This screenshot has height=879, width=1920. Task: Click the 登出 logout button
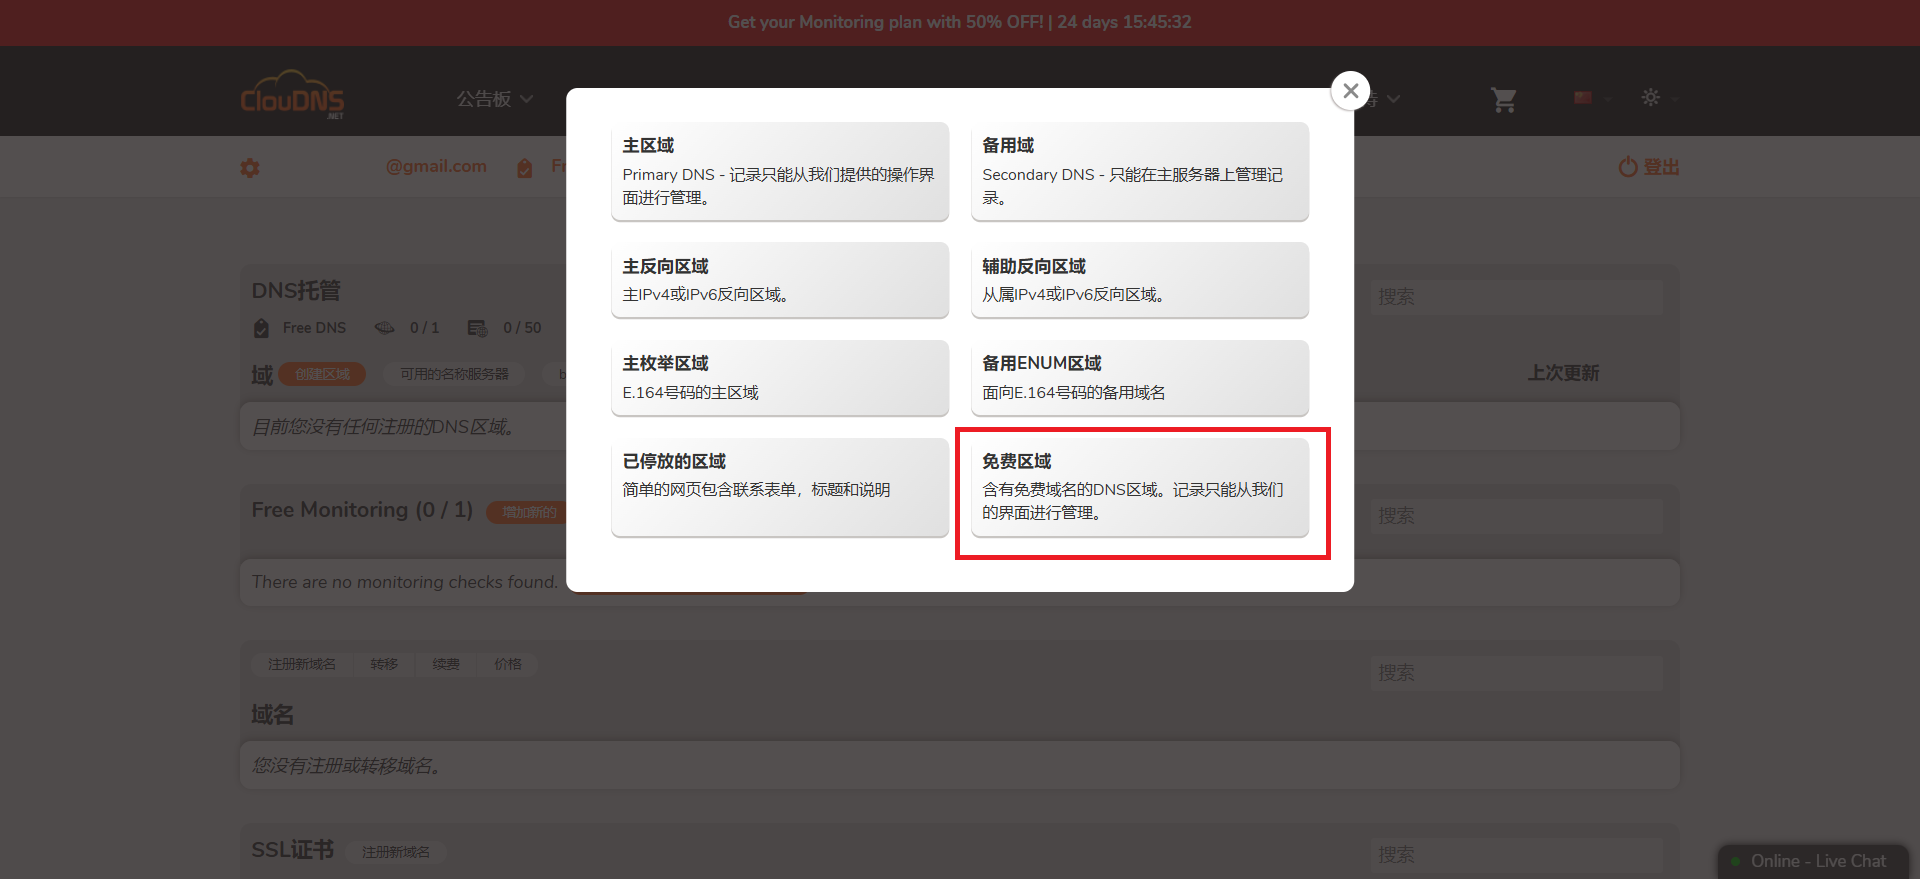click(x=1649, y=167)
